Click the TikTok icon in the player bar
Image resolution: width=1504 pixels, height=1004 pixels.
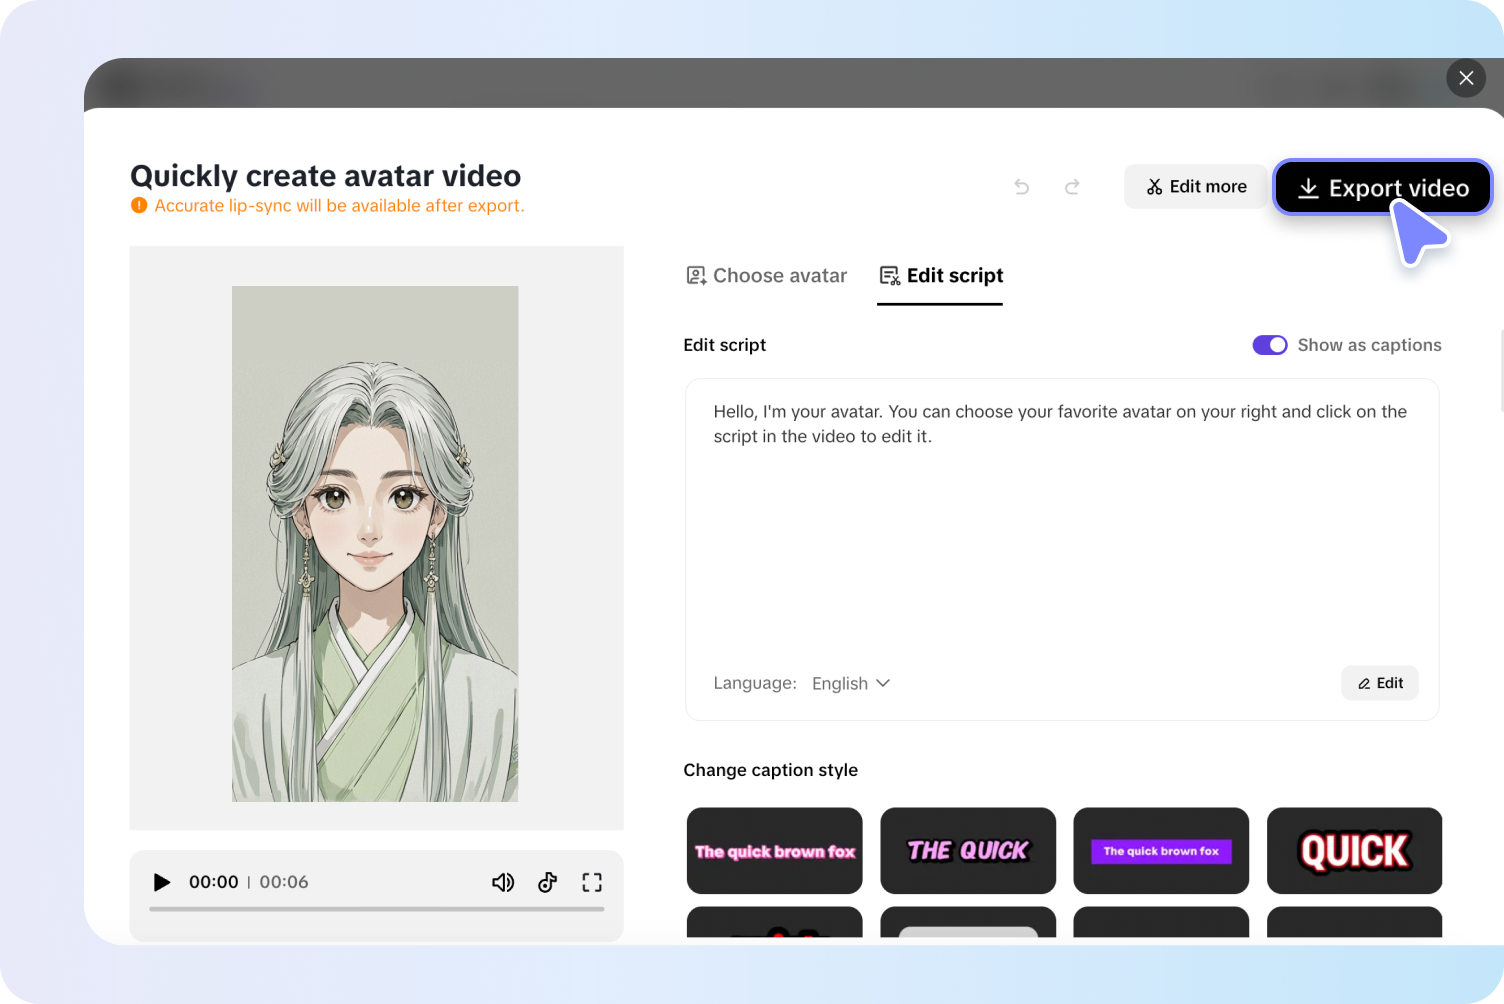tap(547, 882)
